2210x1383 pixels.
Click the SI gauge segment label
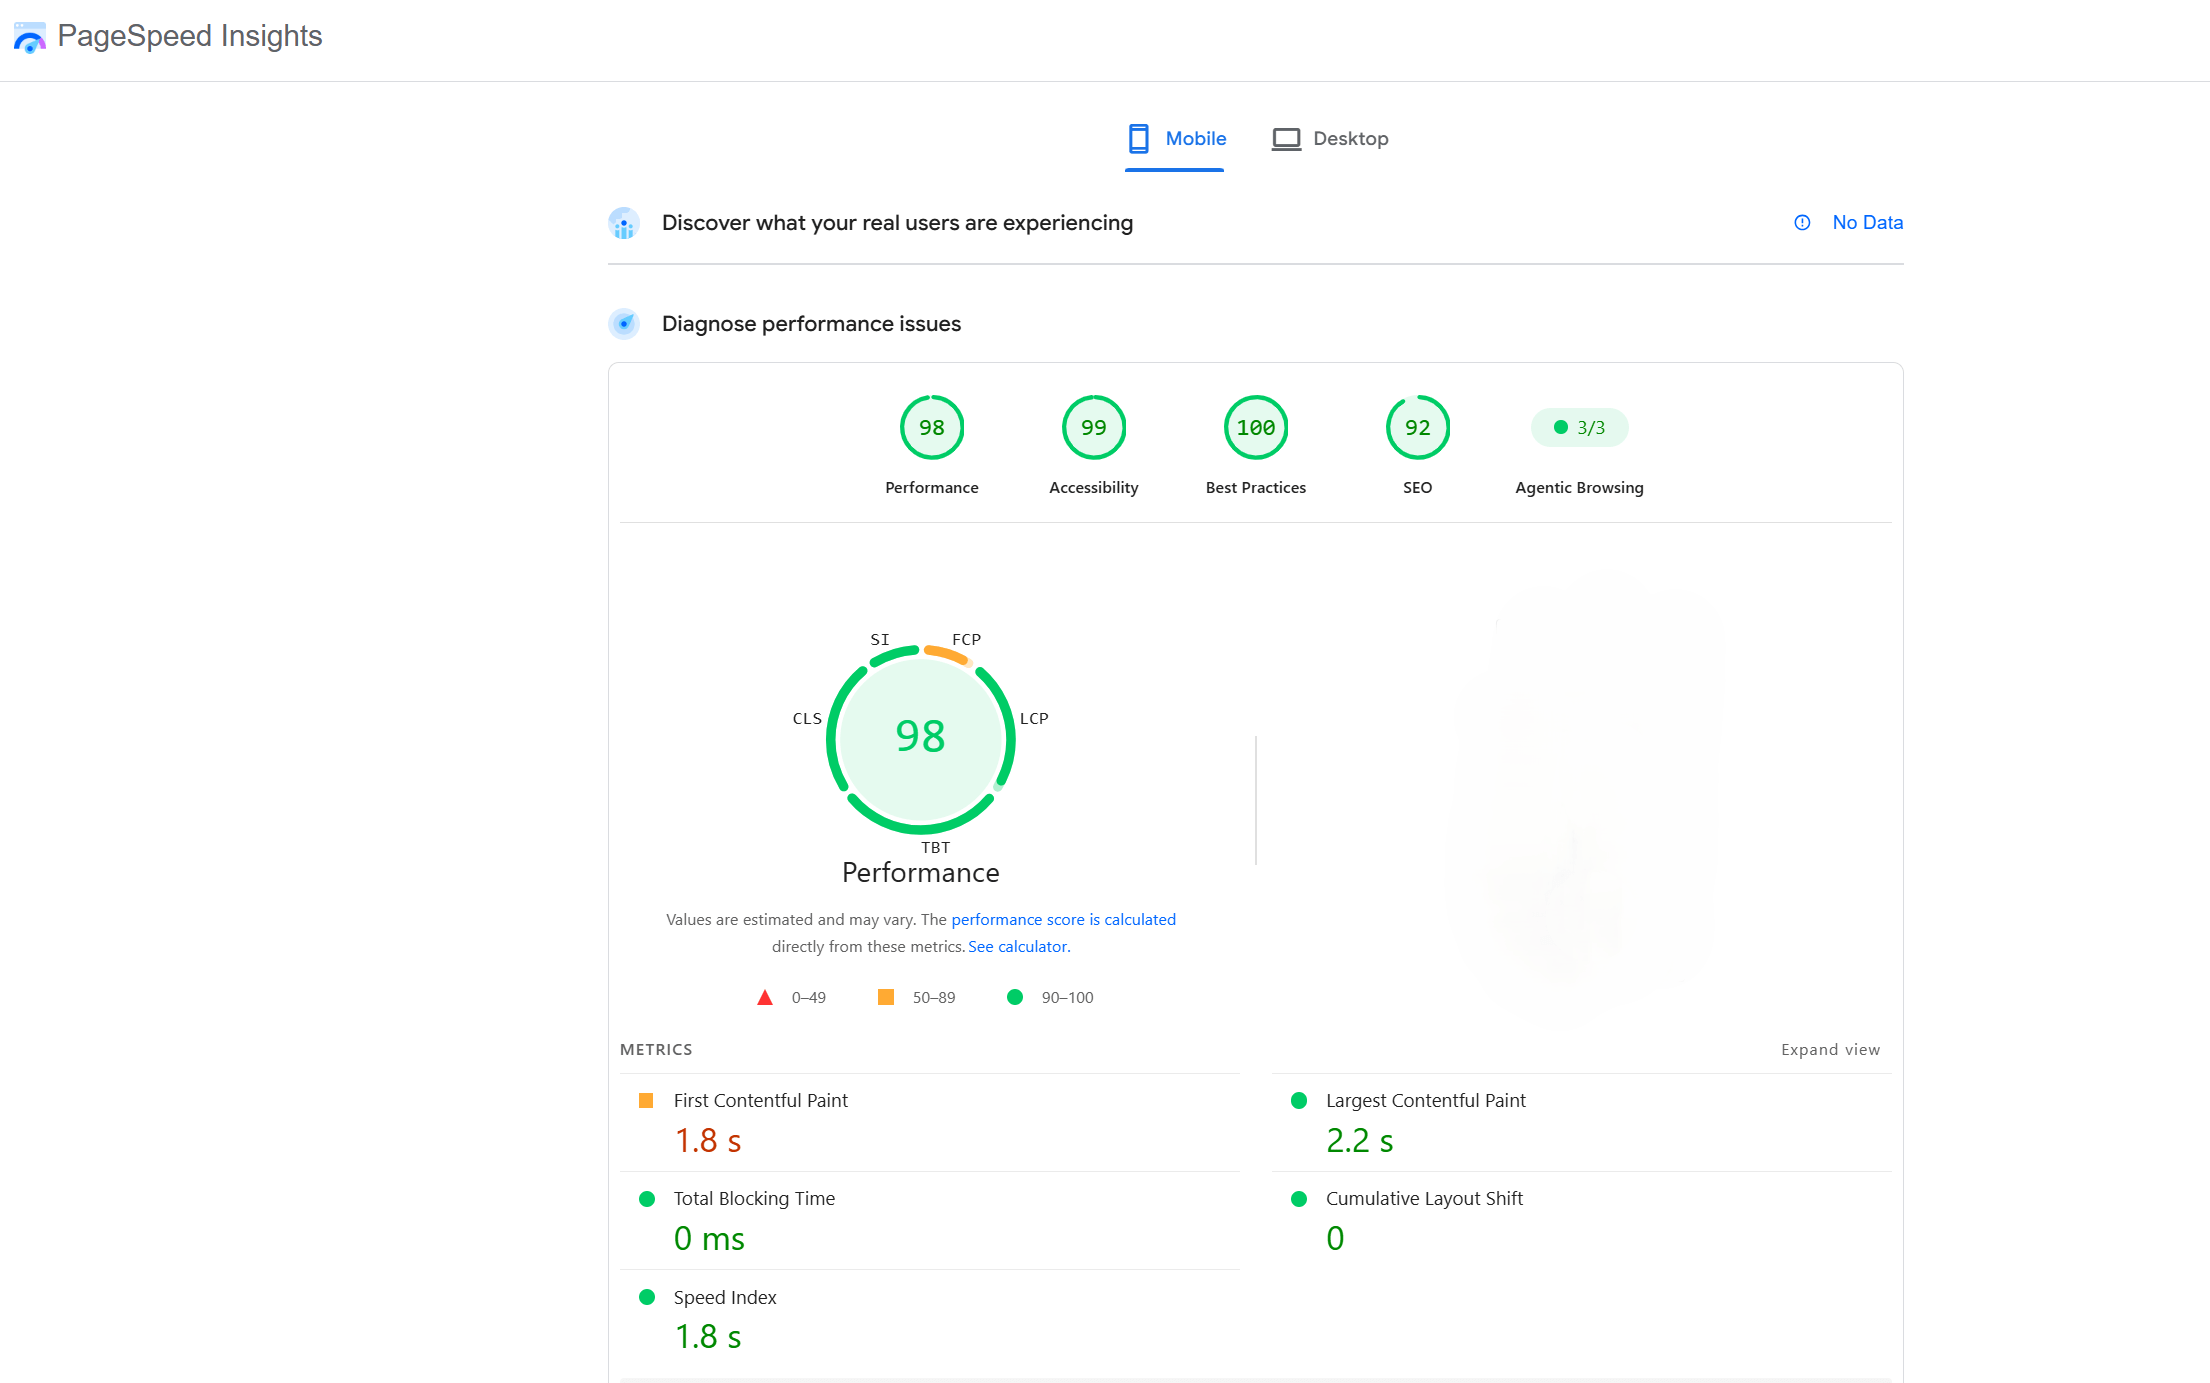[x=880, y=640]
